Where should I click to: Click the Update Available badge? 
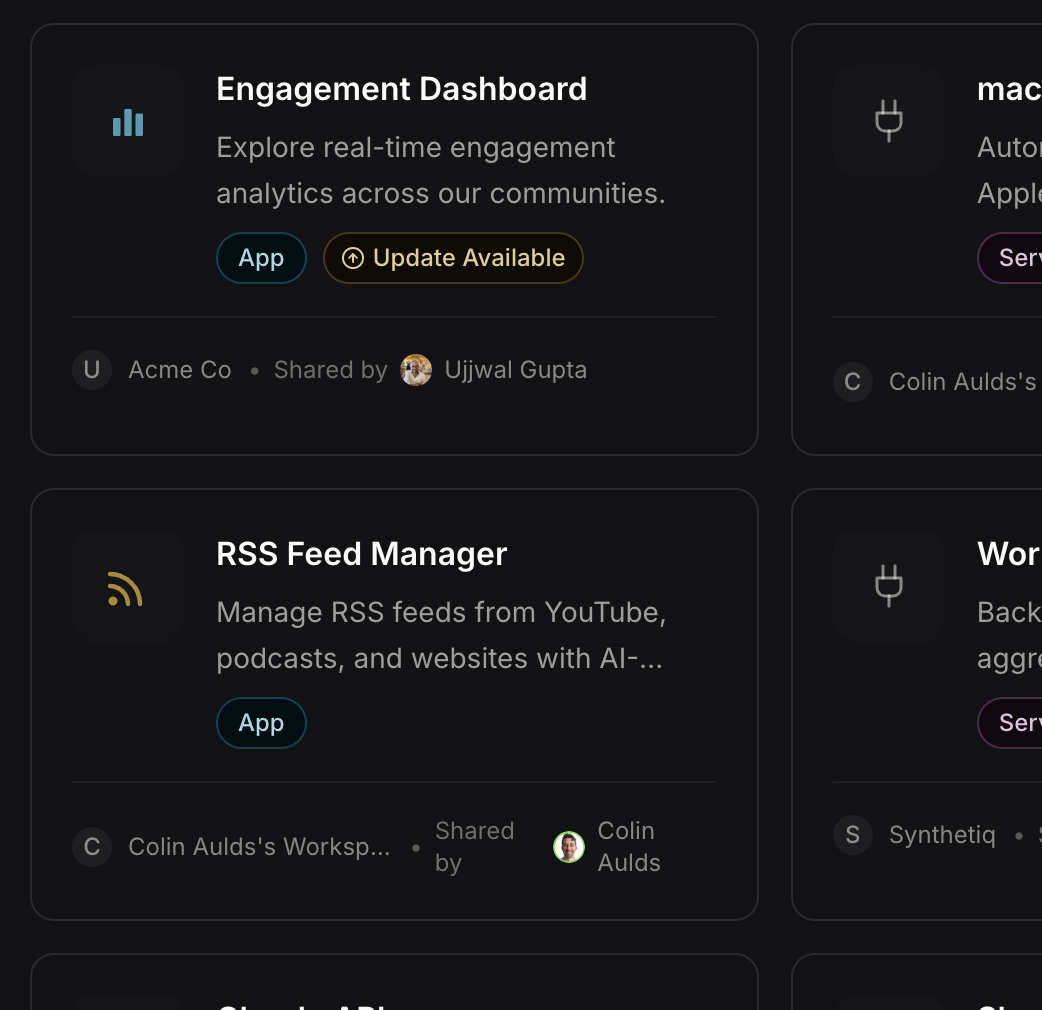coord(453,258)
